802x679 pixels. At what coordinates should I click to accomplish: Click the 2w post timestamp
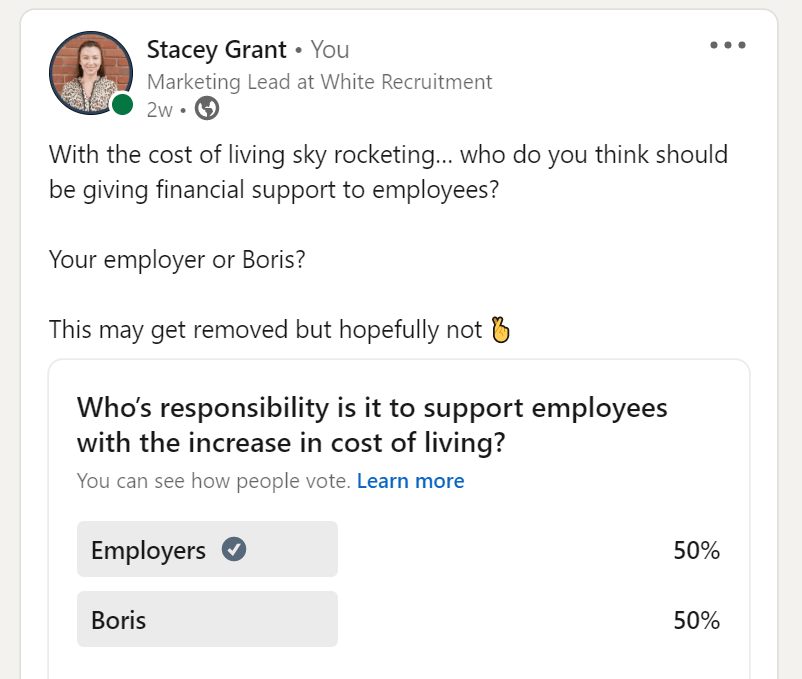click(160, 110)
